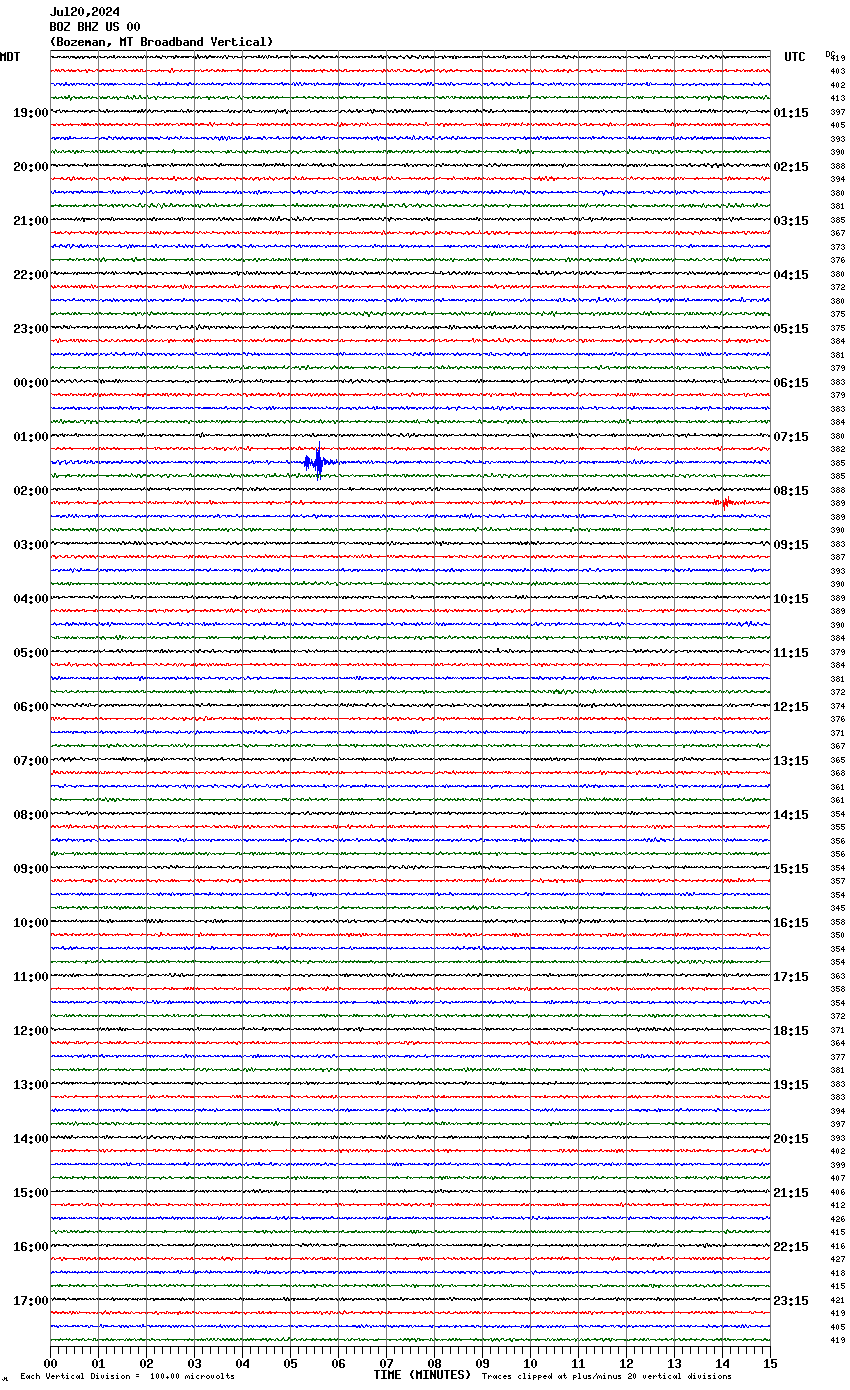850x1390 pixels.
Task: Select the 02:00 MDT time label
Action: 30,491
